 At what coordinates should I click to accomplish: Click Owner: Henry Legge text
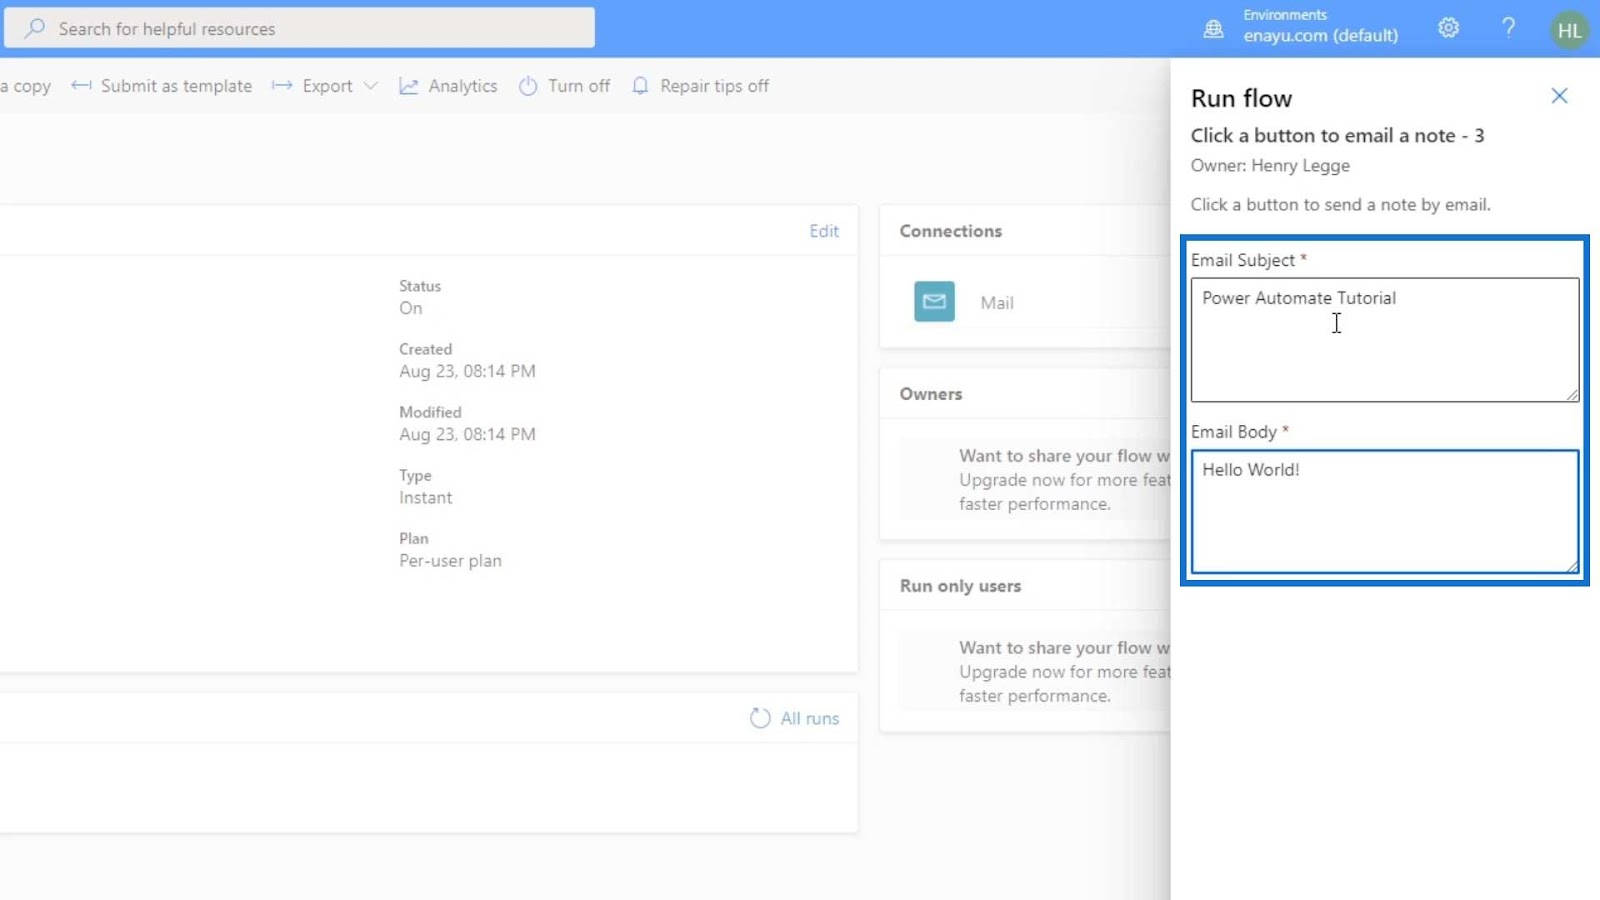tap(1270, 166)
